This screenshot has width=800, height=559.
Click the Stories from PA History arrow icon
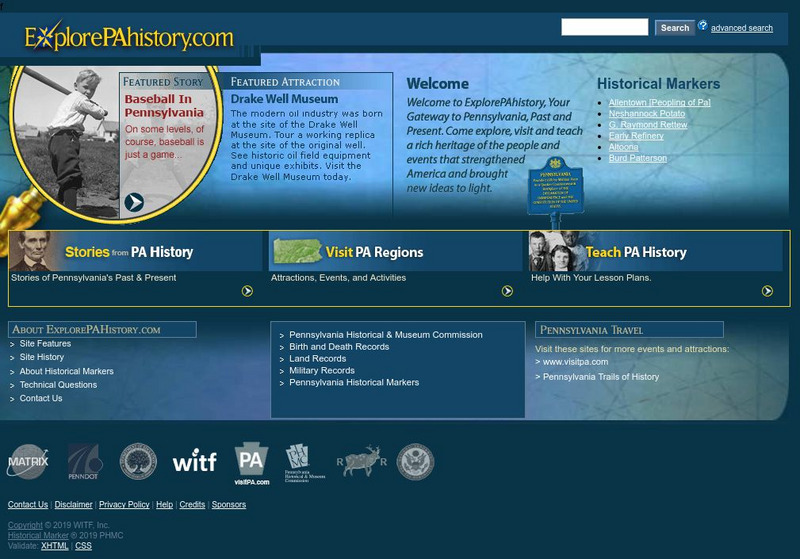247,291
